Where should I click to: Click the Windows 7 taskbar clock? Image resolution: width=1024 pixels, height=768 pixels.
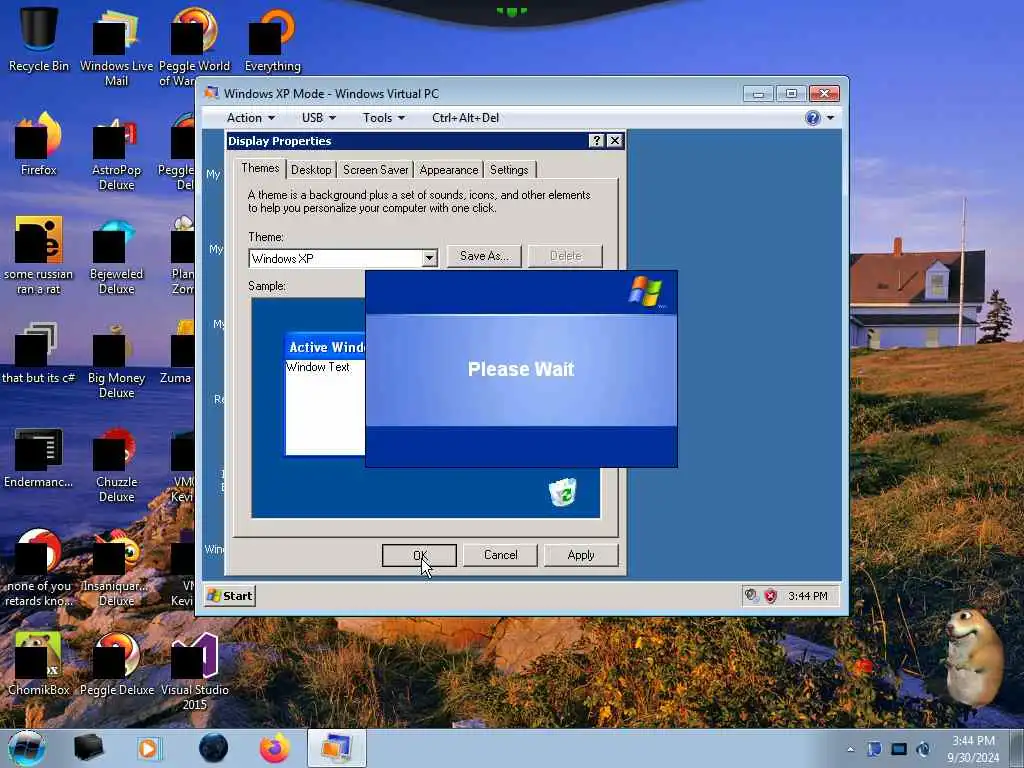(973, 749)
